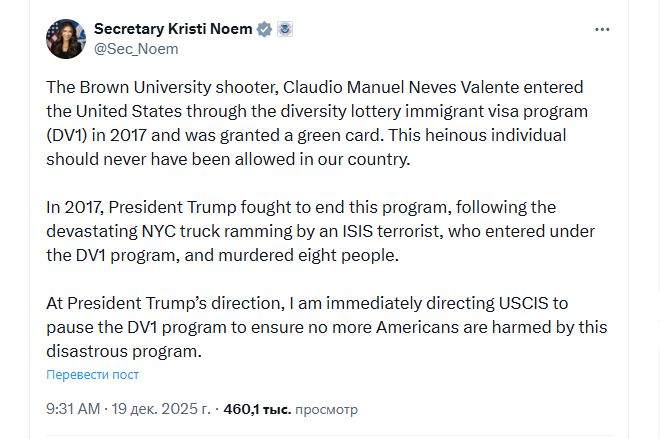660x439 pixels.
Task: Open Kristi Noem's profile avatar
Action: 66,39
